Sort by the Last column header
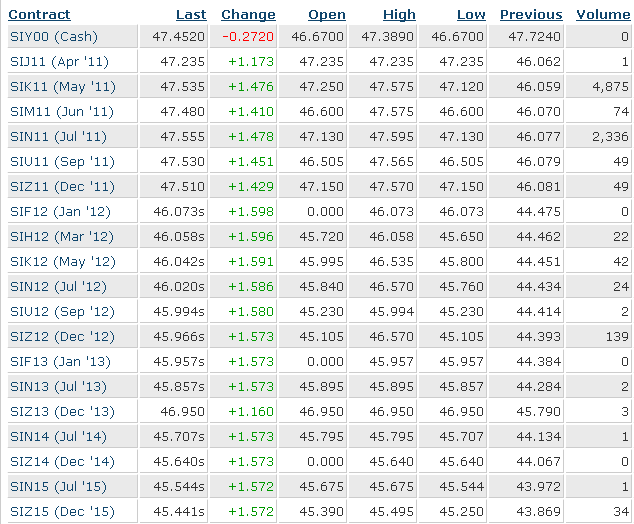 tap(191, 15)
